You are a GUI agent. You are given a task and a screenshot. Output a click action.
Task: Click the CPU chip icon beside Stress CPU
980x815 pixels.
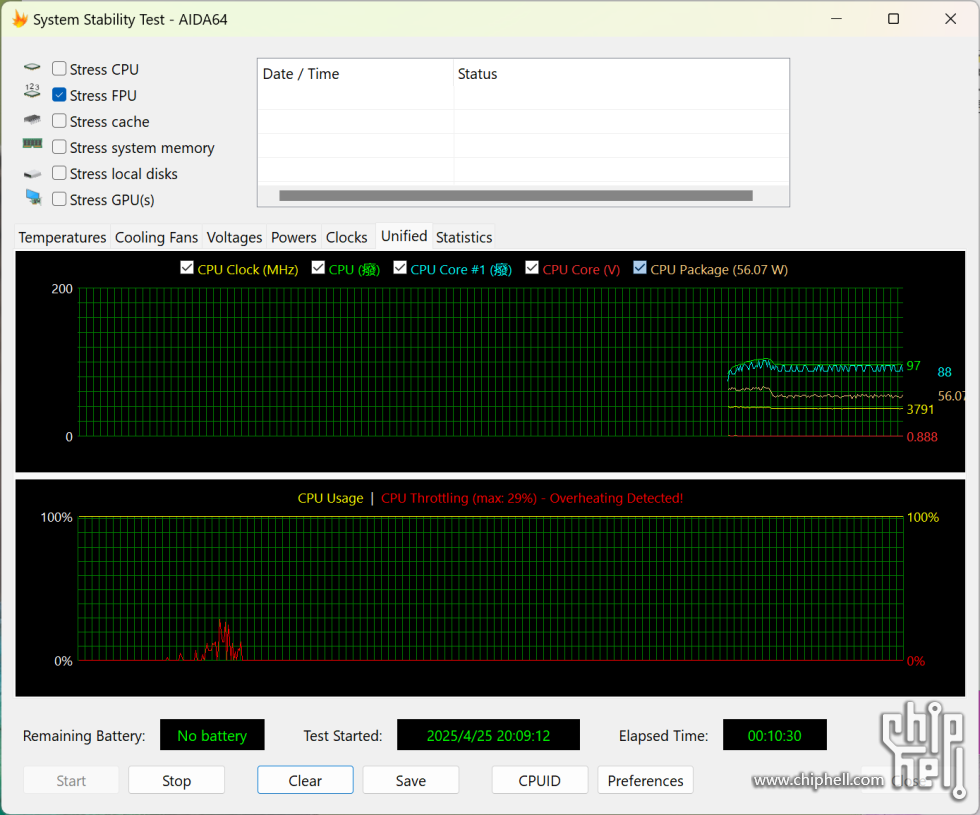[32, 67]
